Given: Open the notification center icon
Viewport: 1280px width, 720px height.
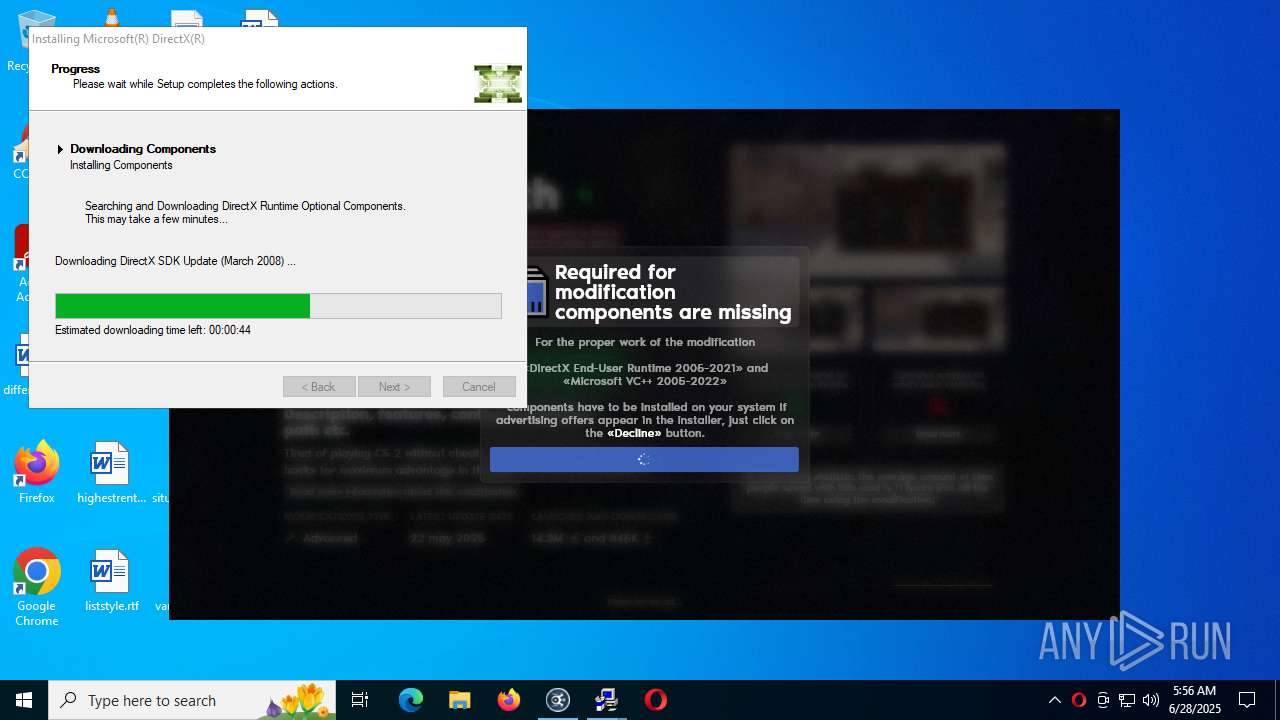Looking at the screenshot, I should (1247, 700).
